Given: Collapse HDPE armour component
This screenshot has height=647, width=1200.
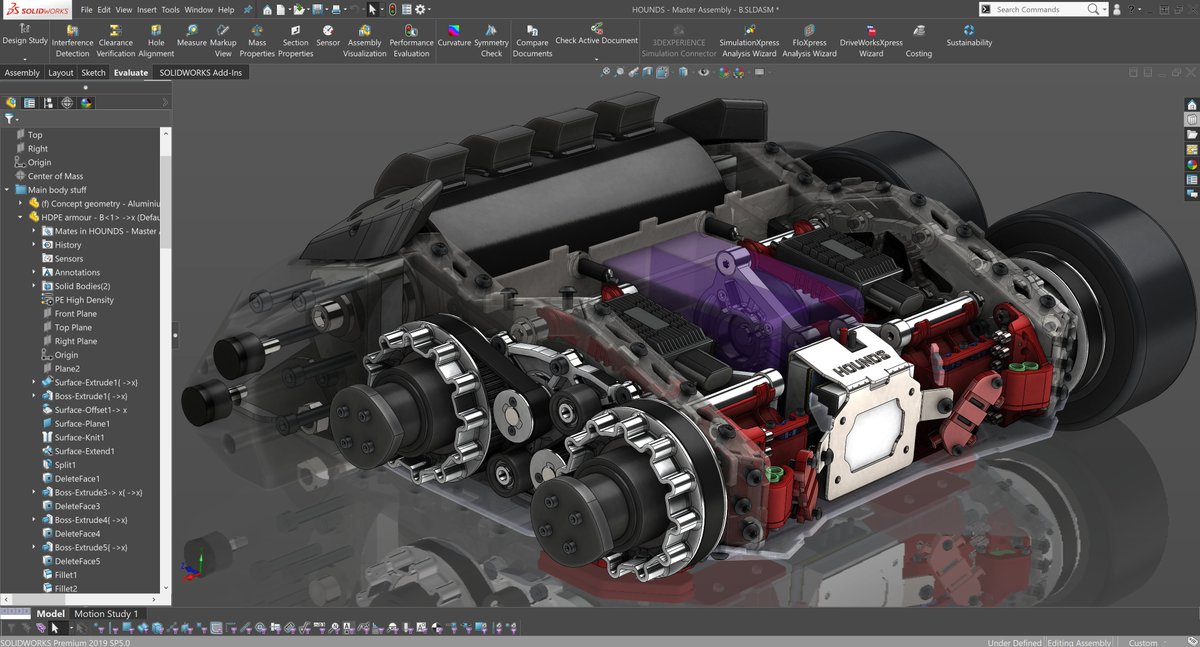Looking at the screenshot, I should coord(20,217).
